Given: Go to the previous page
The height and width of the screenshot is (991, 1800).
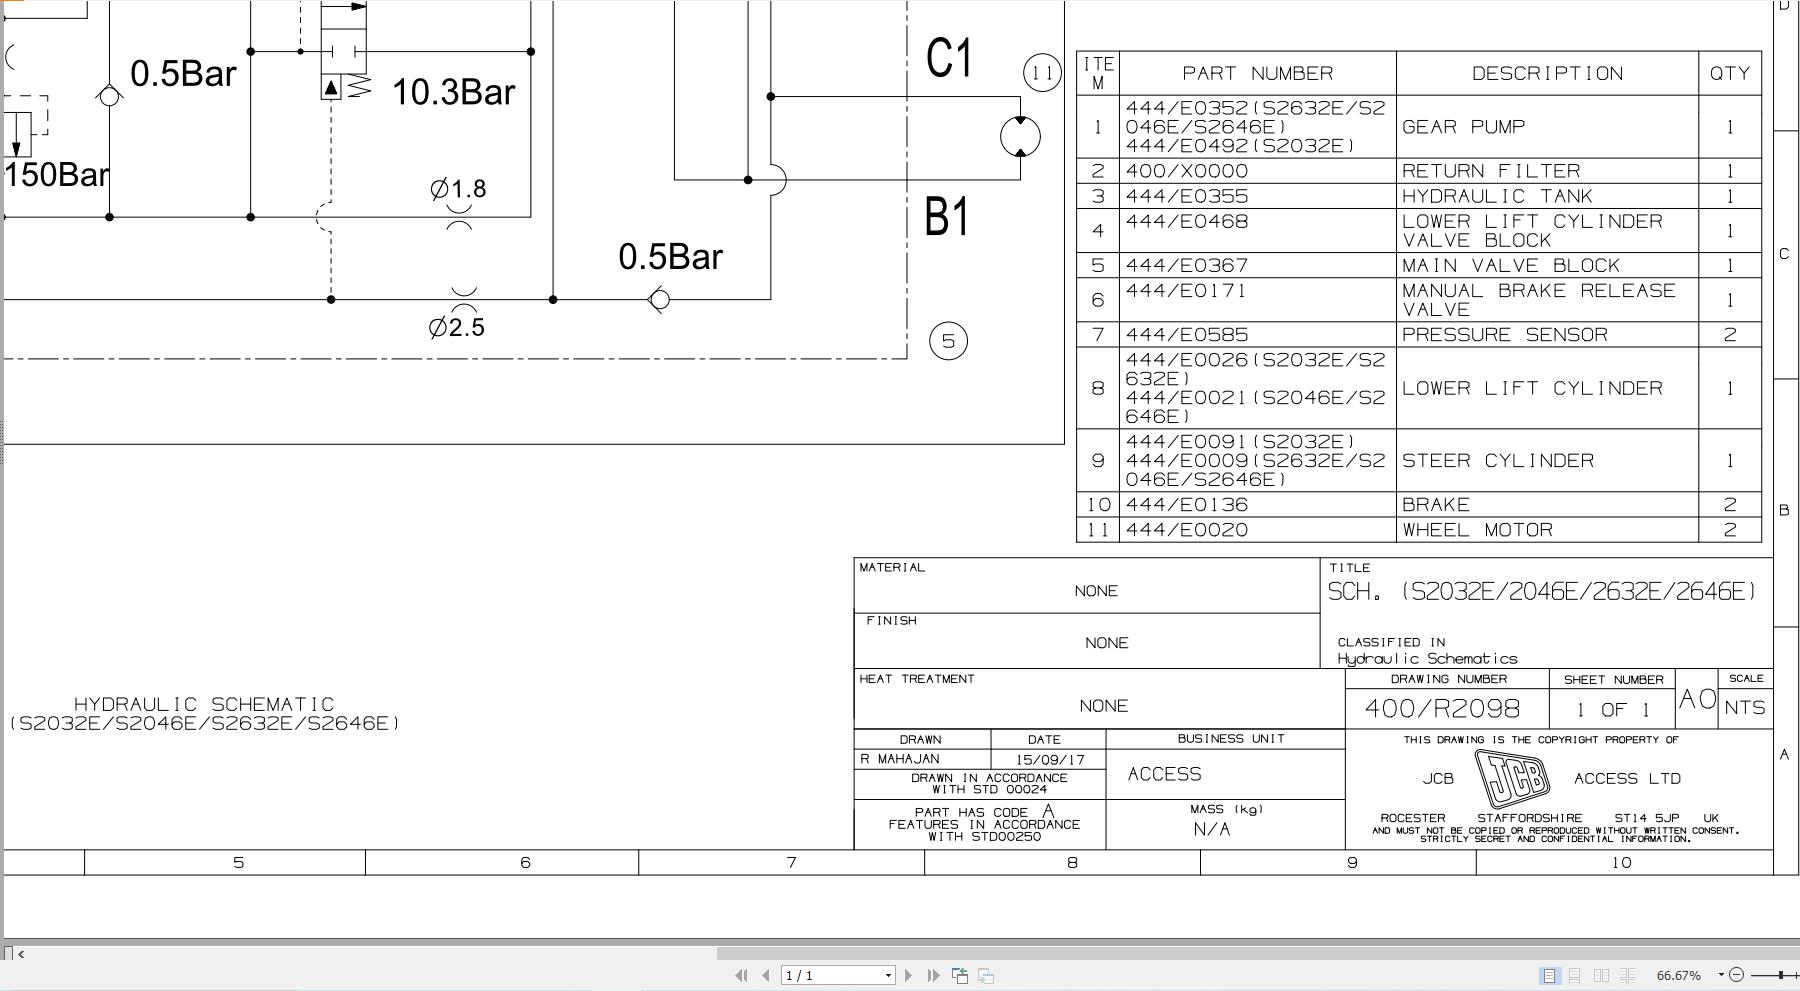Looking at the screenshot, I should pyautogui.click(x=765, y=975).
